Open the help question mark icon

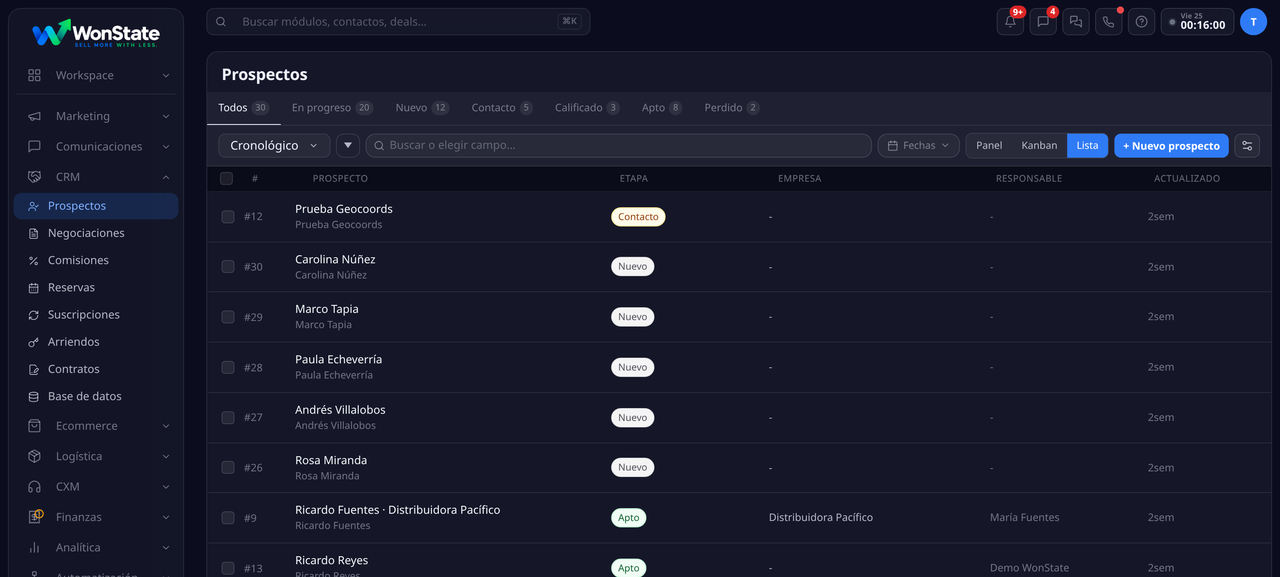[x=1141, y=22]
